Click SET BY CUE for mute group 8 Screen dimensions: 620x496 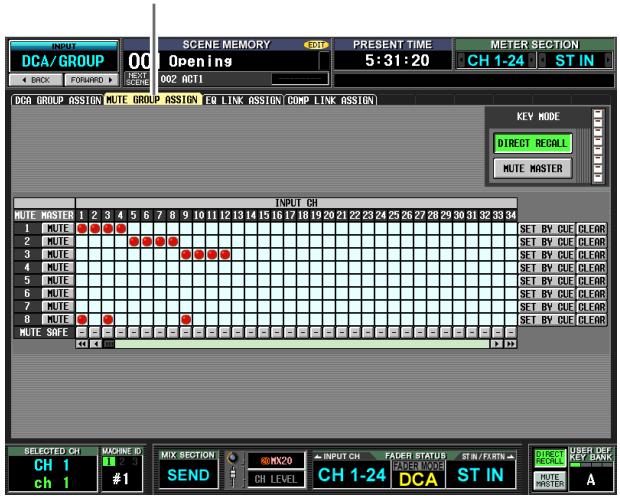[x=546, y=320]
